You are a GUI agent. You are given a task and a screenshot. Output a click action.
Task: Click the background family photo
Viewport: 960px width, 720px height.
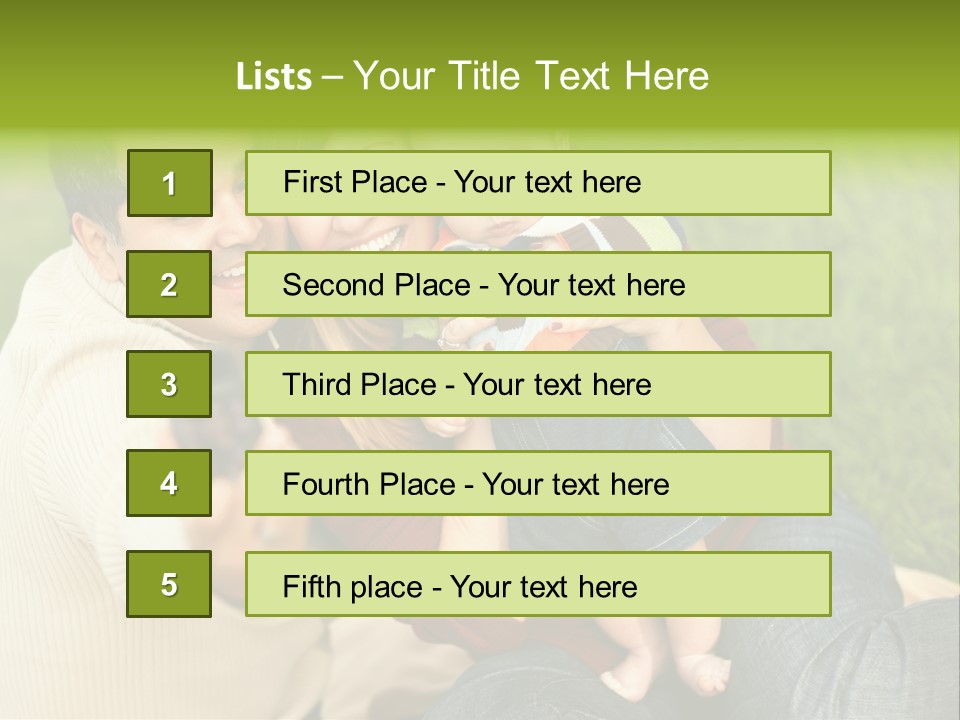[x=480, y=667]
